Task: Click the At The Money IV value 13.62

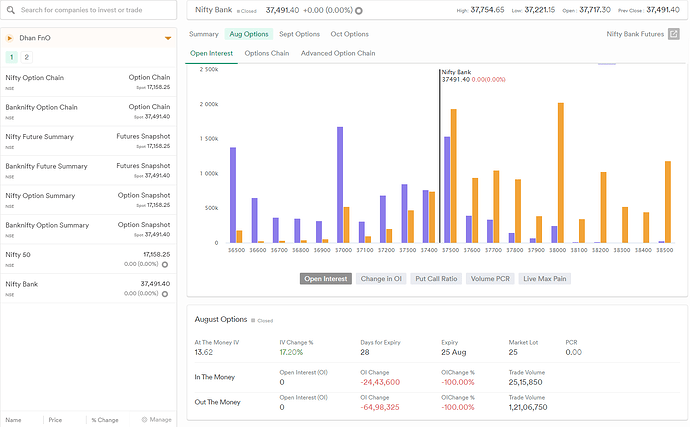Action: (204, 352)
